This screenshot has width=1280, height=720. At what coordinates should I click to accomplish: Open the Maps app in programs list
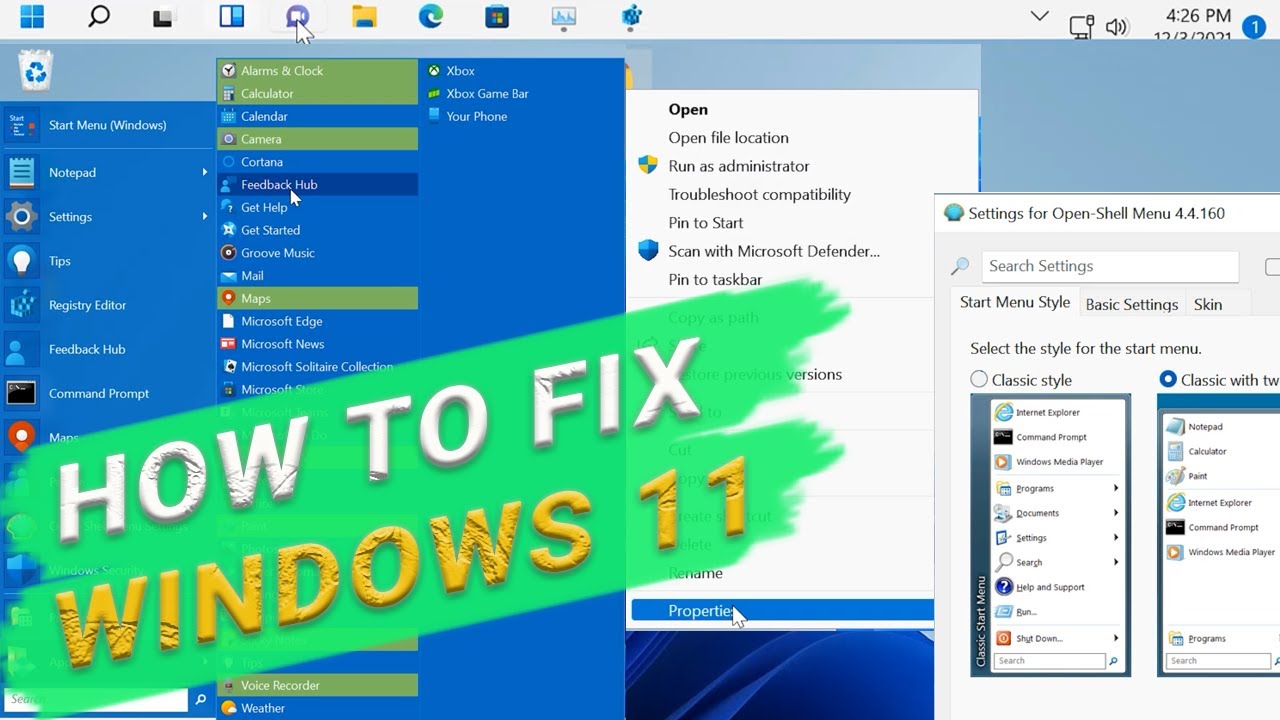318,298
